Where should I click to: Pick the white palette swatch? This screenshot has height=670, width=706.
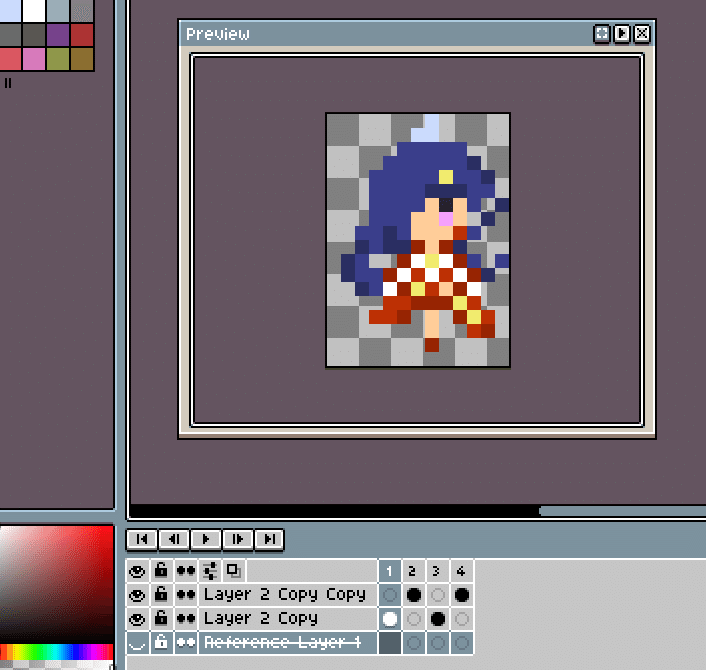[34, 11]
